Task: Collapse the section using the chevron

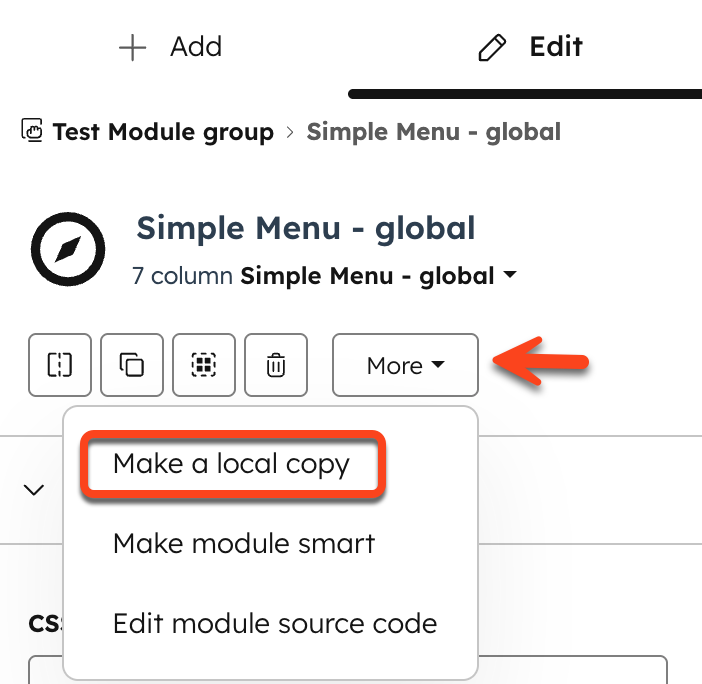Action: (34, 490)
